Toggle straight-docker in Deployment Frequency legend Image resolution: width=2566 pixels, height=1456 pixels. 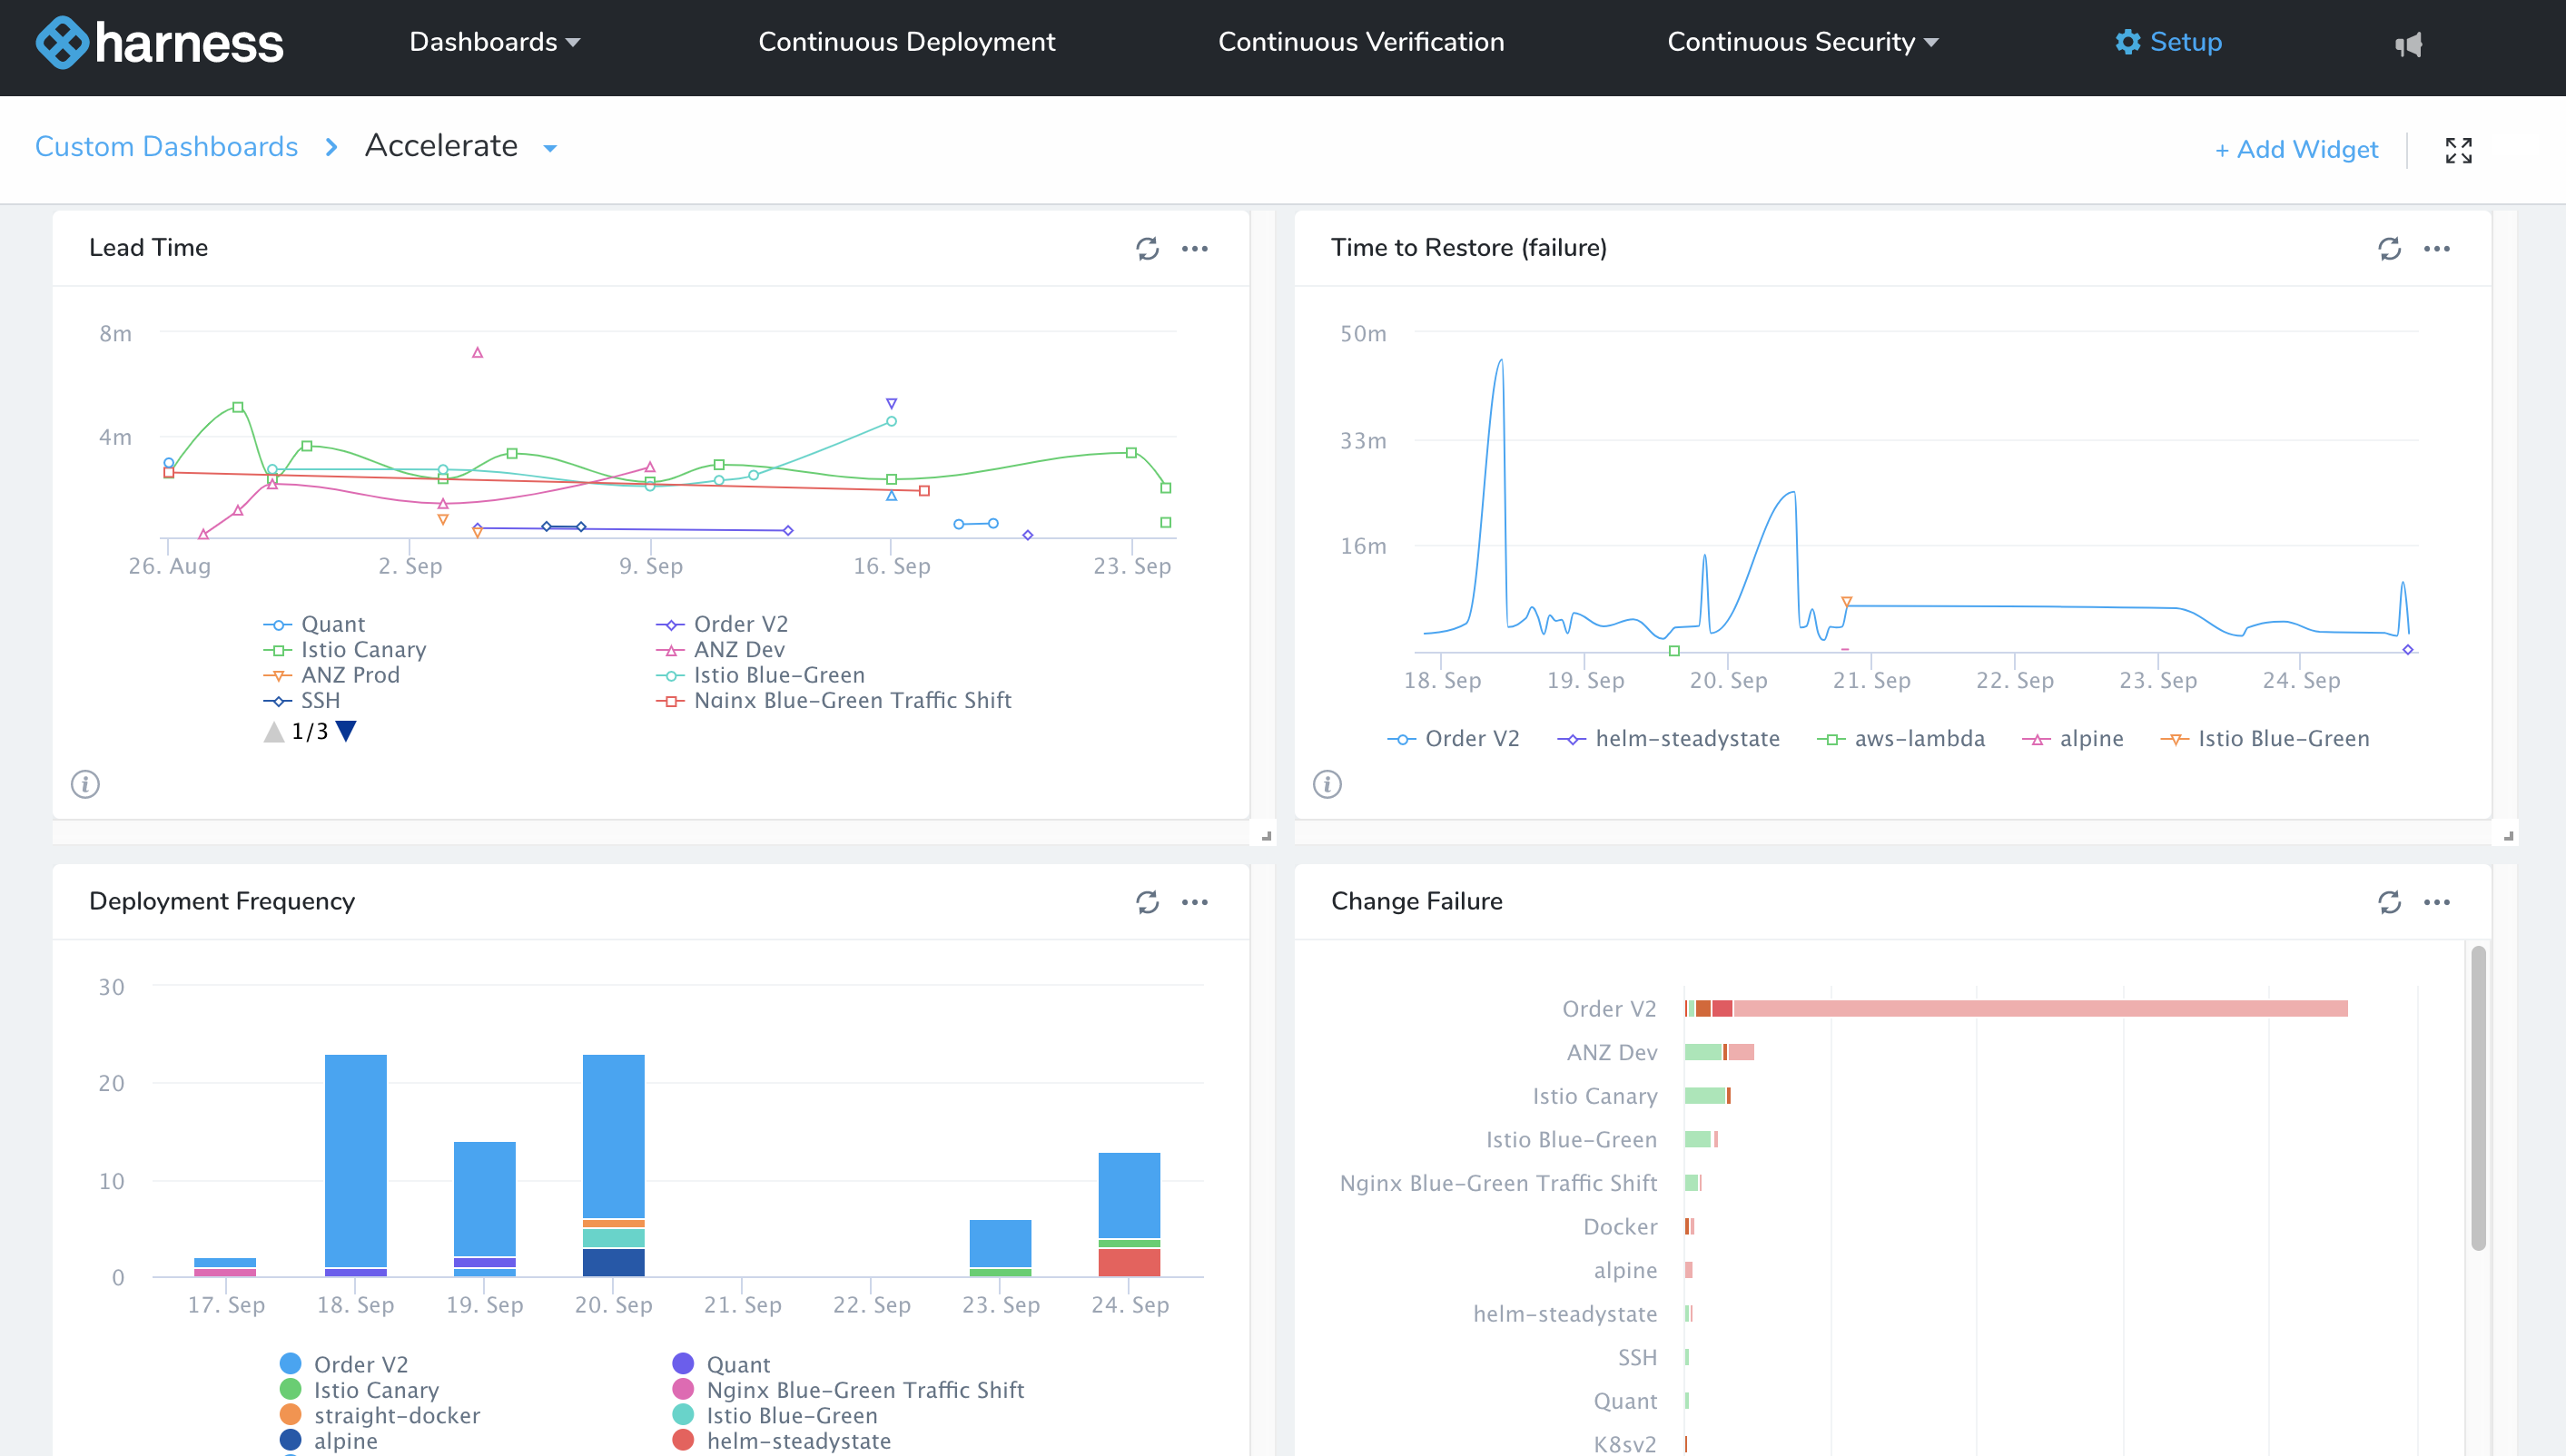coord(380,1416)
